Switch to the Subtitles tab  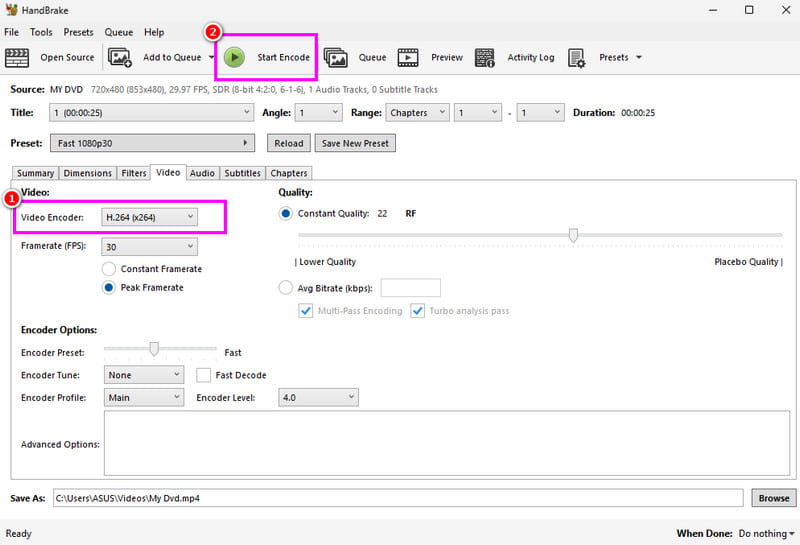(x=242, y=173)
